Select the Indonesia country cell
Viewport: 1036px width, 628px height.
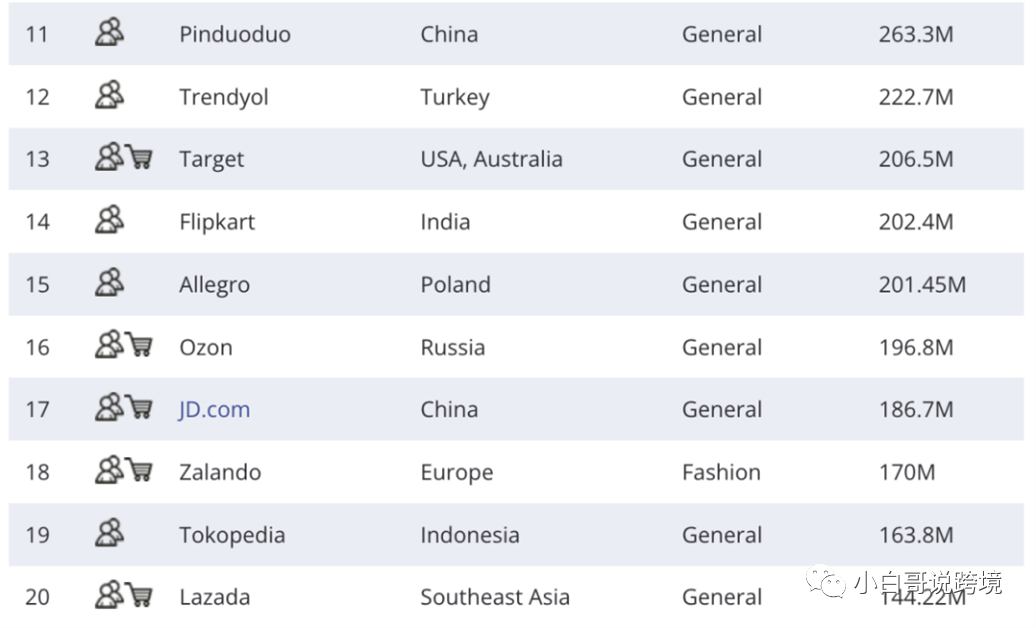click(x=469, y=535)
